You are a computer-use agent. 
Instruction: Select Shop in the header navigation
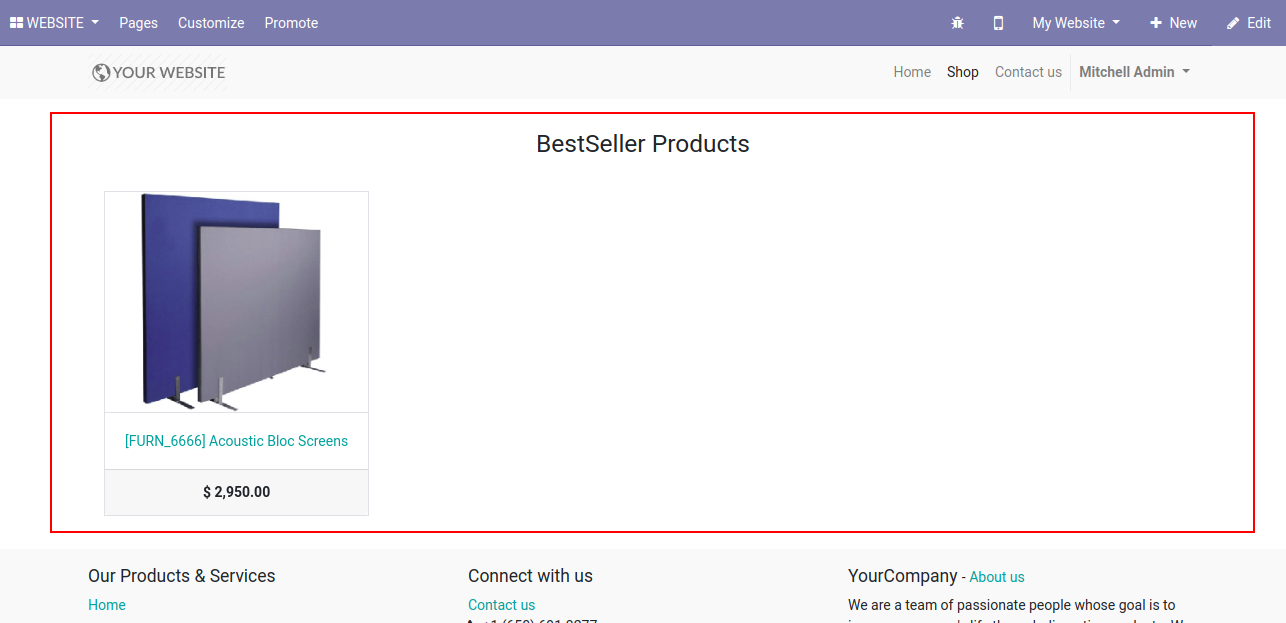963,72
